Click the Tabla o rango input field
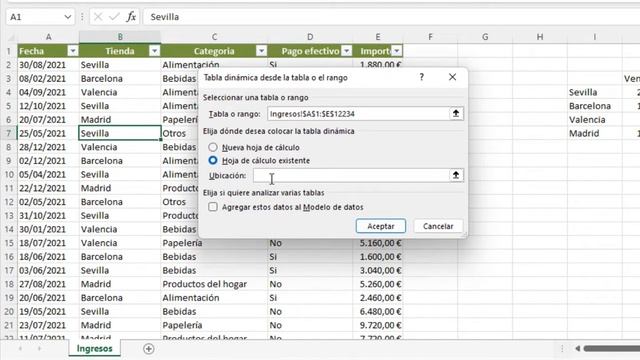 [x=358, y=113]
